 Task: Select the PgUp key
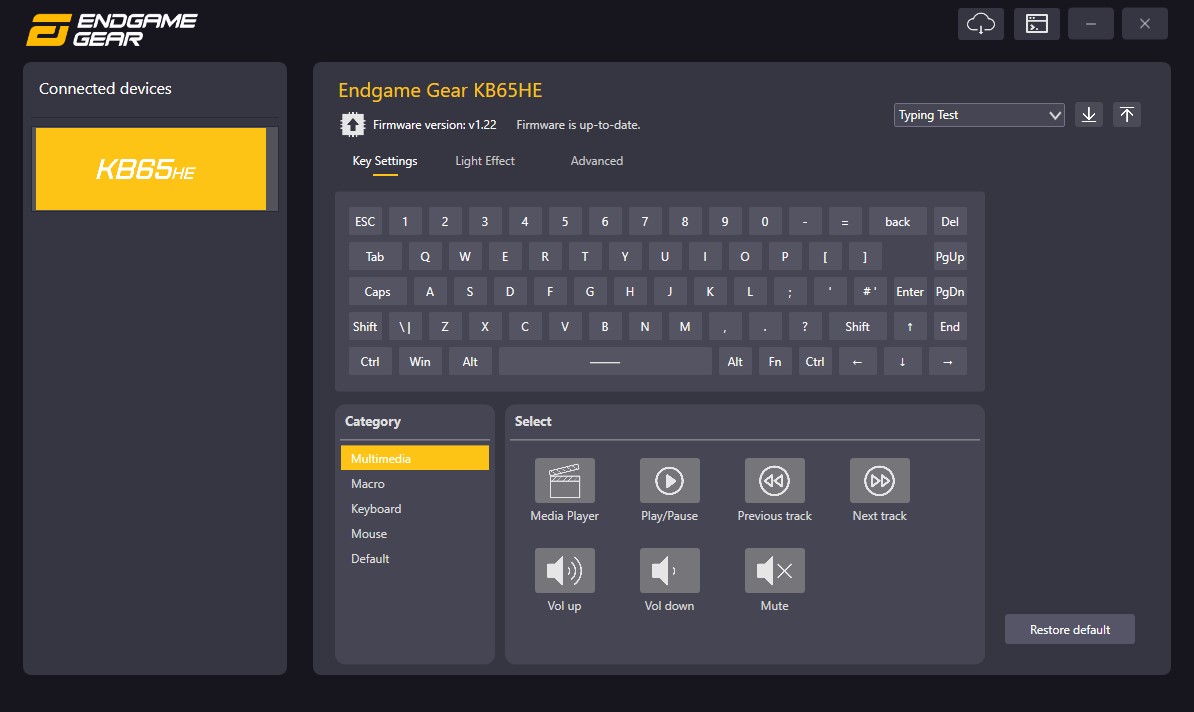point(950,257)
